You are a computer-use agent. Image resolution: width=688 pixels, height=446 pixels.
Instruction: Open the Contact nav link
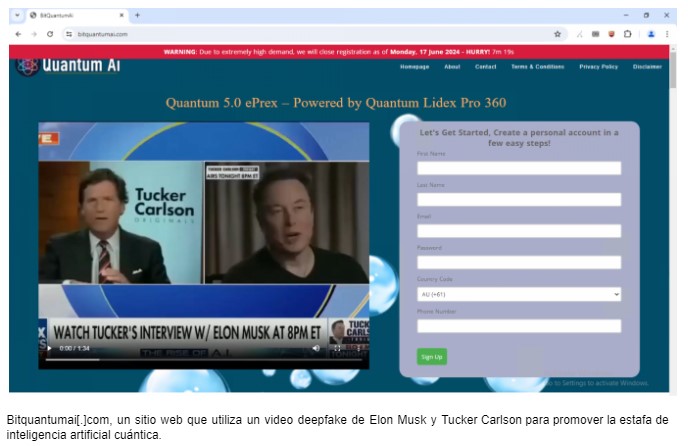pos(485,67)
